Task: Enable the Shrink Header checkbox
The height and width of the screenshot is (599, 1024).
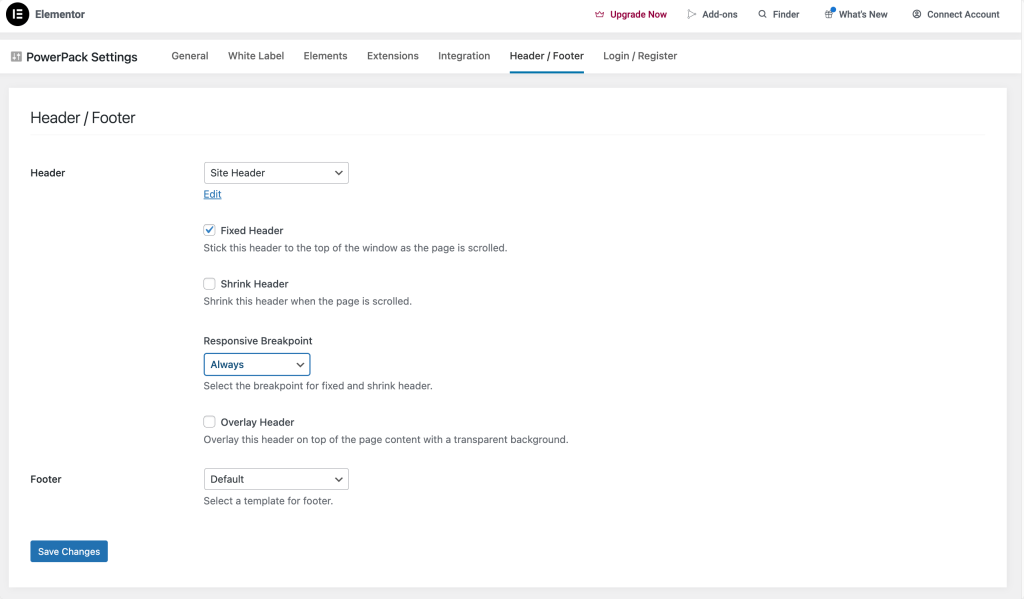Action: click(209, 283)
